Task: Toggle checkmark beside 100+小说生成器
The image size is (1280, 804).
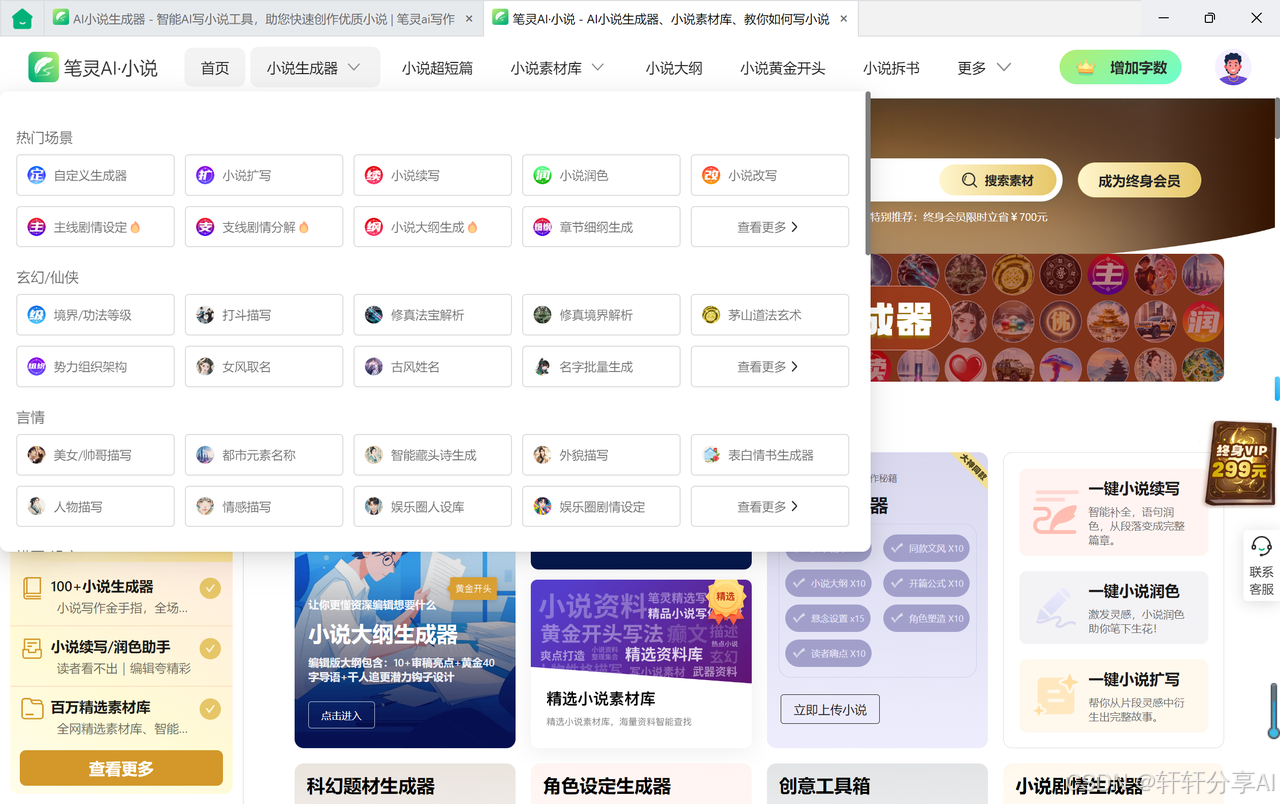Action: tap(210, 587)
